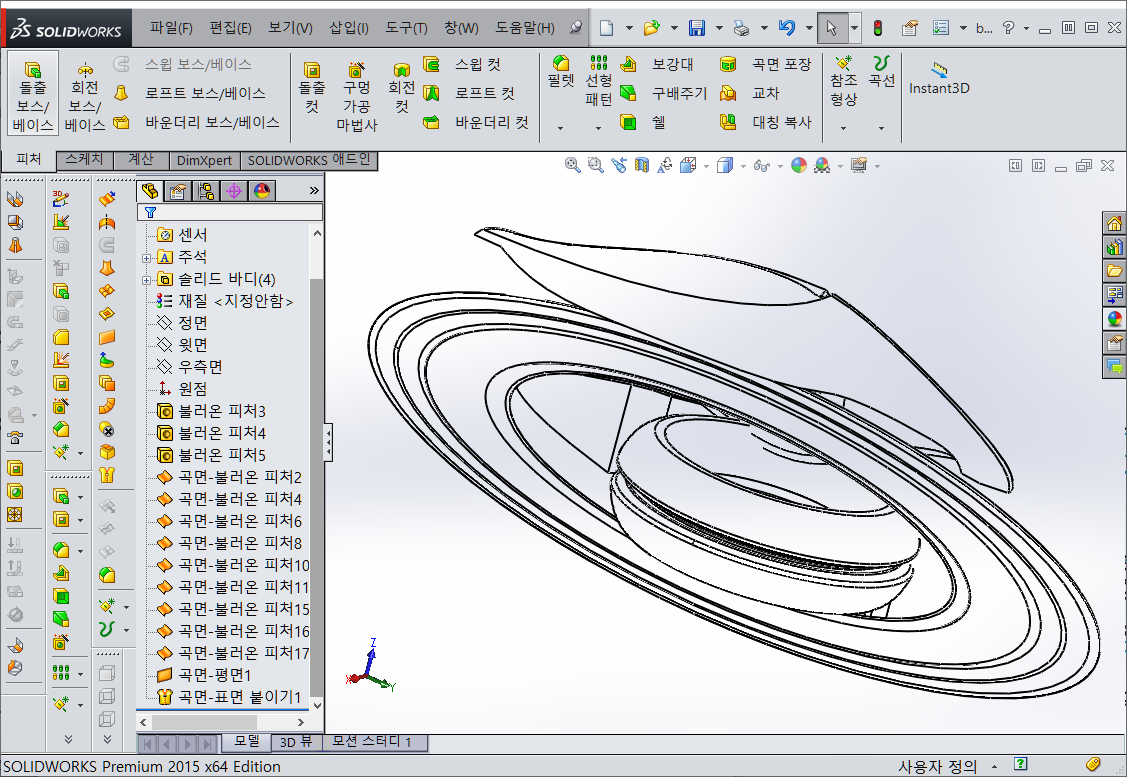Expand the 주석 tree node

click(147, 258)
